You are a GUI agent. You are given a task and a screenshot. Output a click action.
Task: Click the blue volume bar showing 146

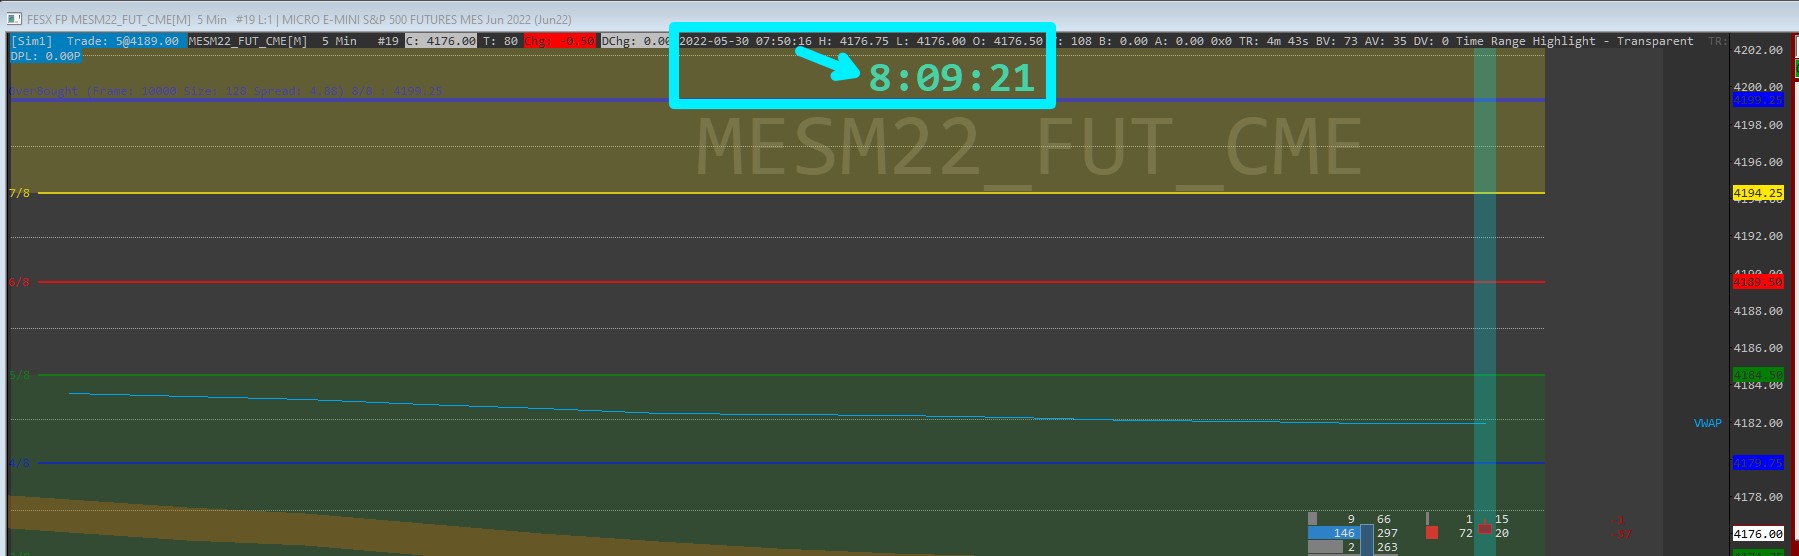click(1335, 533)
